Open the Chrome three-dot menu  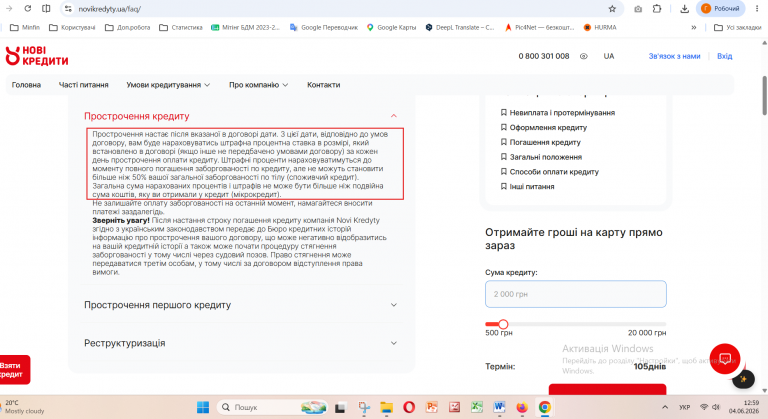757,9
